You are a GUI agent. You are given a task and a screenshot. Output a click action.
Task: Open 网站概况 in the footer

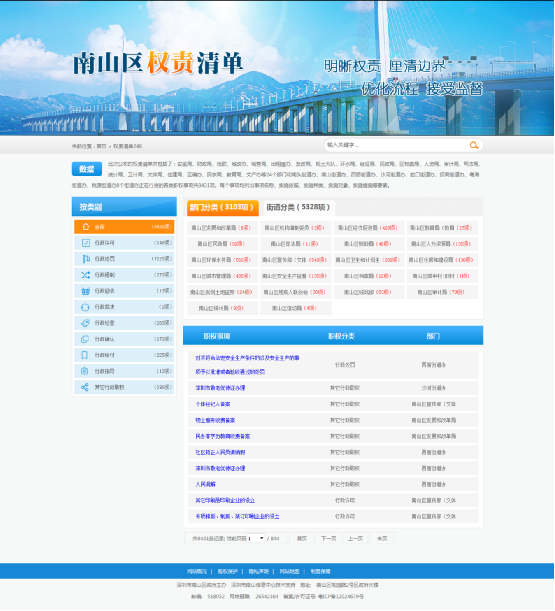pos(197,572)
